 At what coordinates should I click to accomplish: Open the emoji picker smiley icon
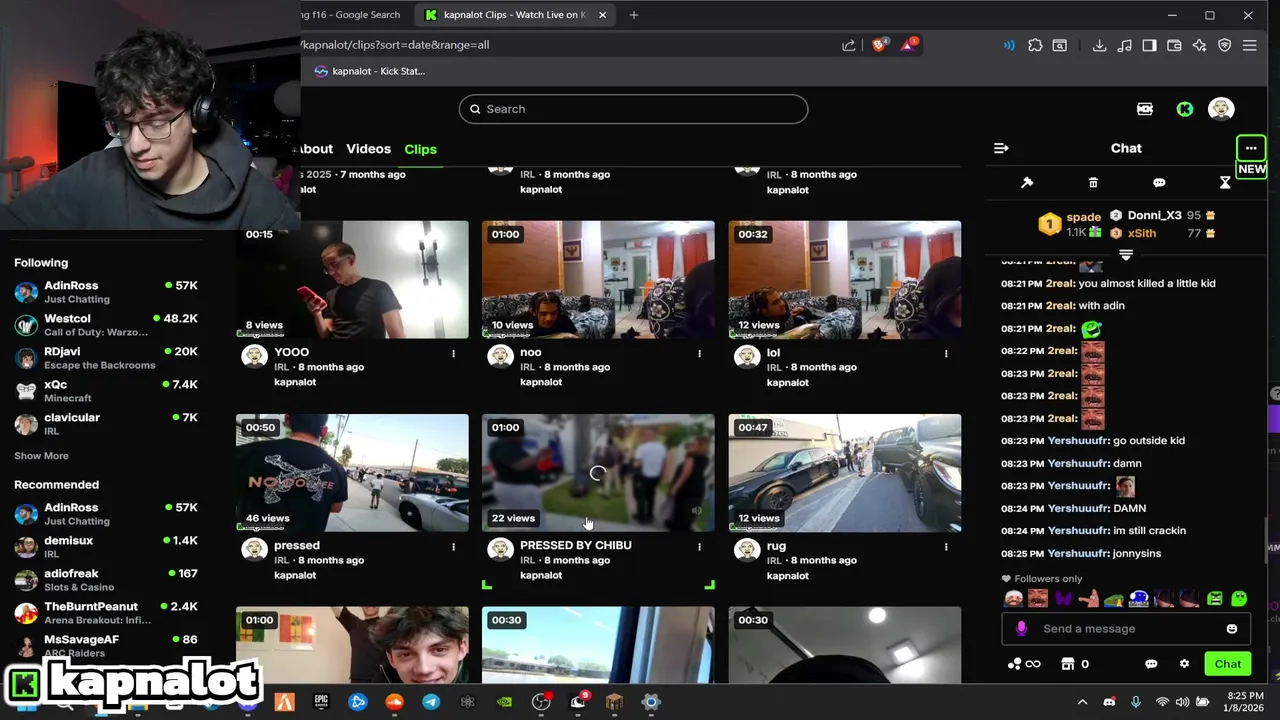pos(1232,629)
